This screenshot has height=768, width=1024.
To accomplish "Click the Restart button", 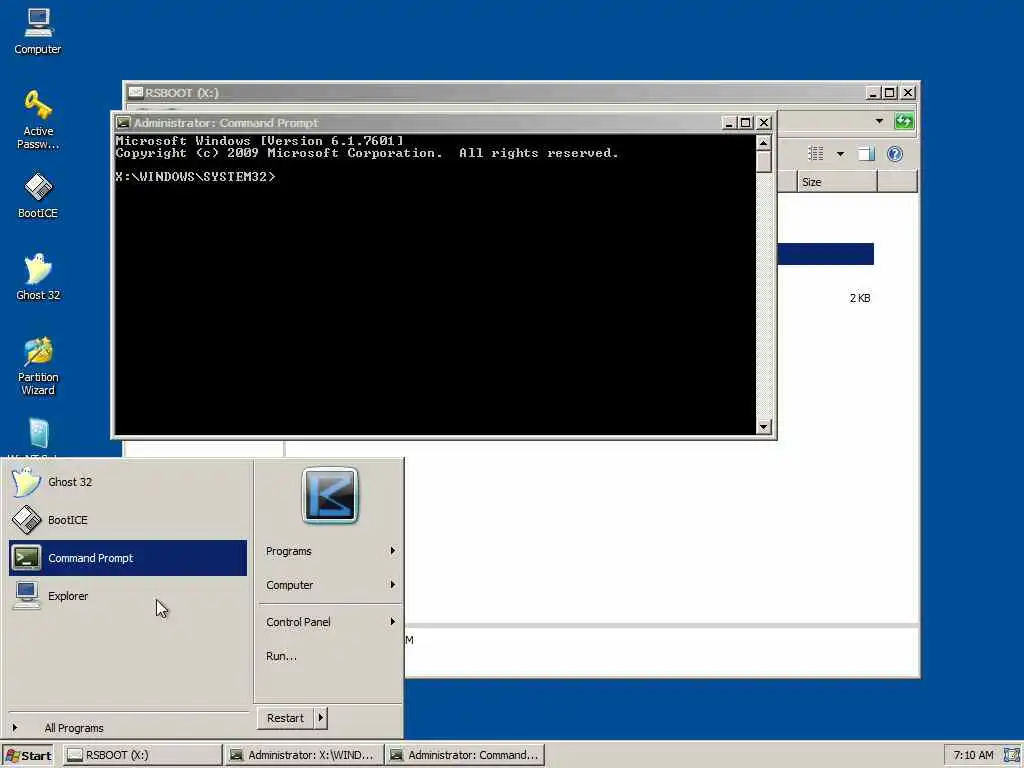I will (x=285, y=718).
